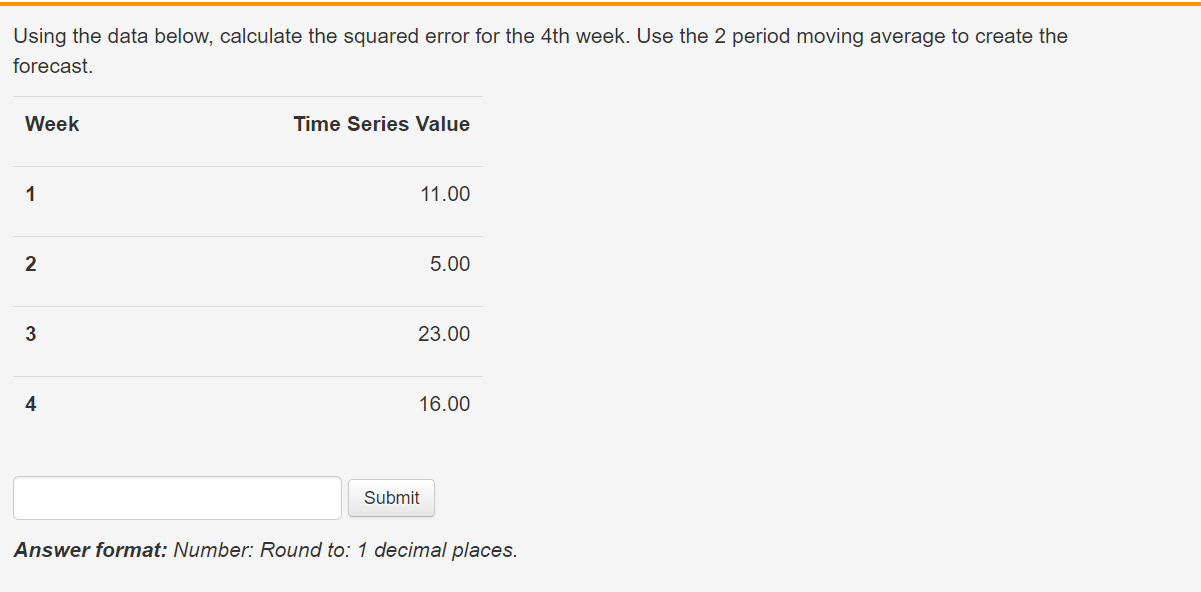The width and height of the screenshot is (1201, 592).
Task: Click the row for Week 1
Action: click(246, 194)
